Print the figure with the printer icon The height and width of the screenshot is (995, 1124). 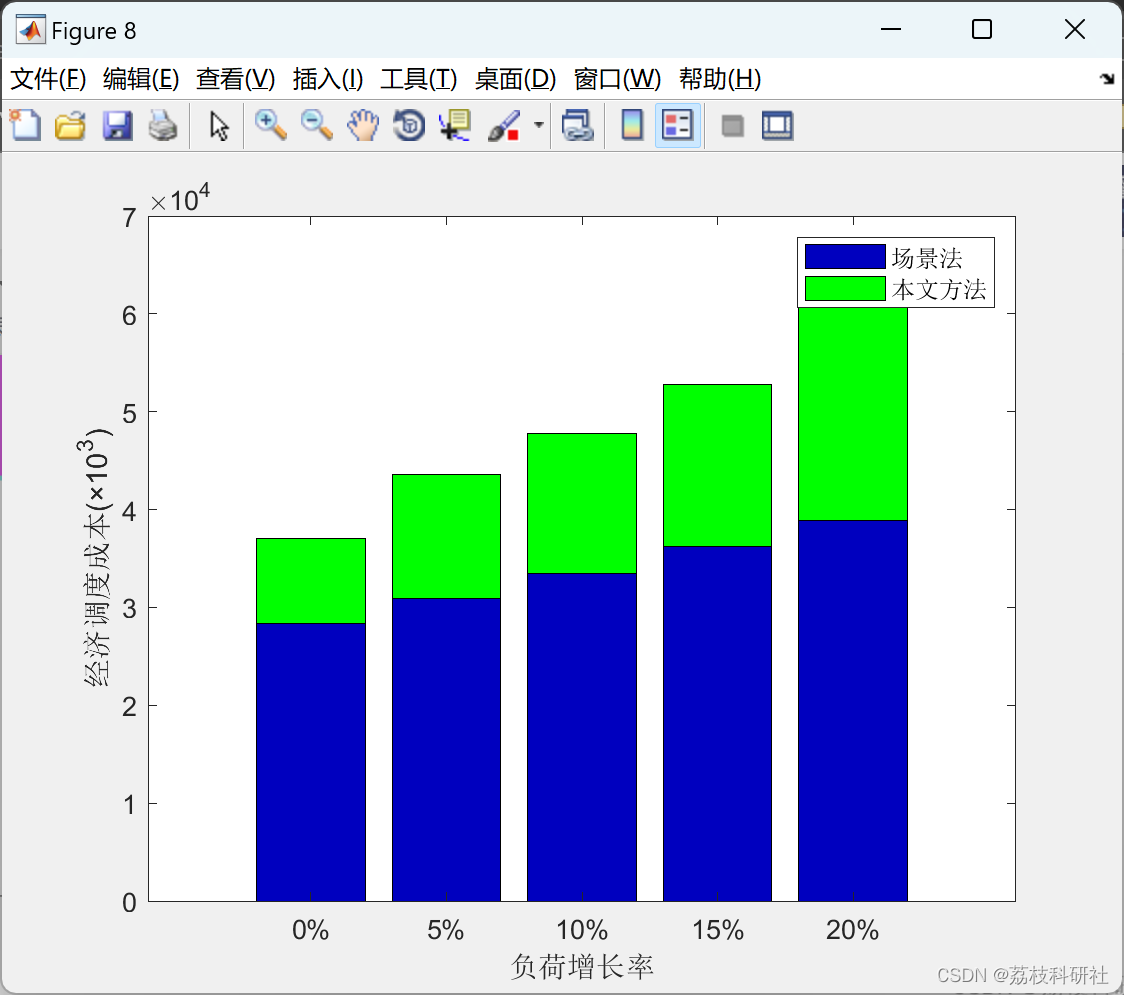coord(163,126)
